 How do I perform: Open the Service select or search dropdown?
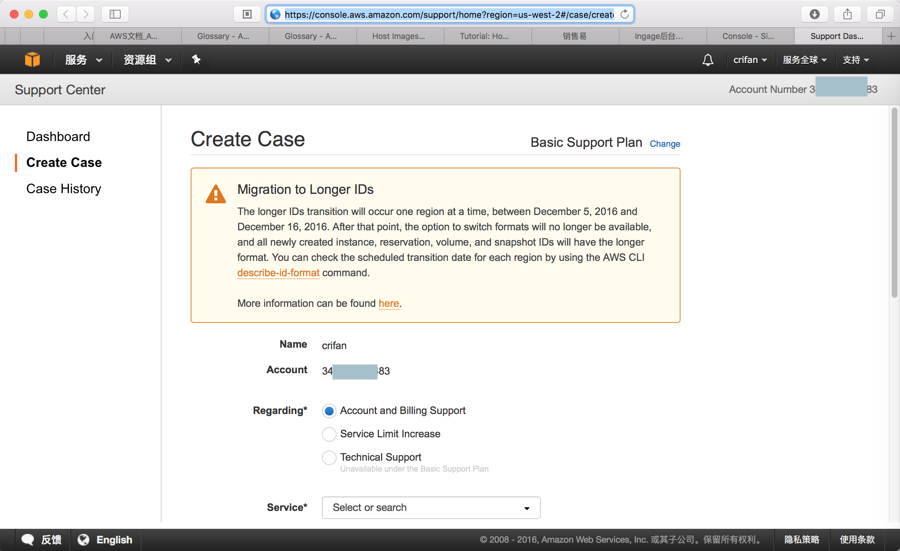tap(431, 507)
